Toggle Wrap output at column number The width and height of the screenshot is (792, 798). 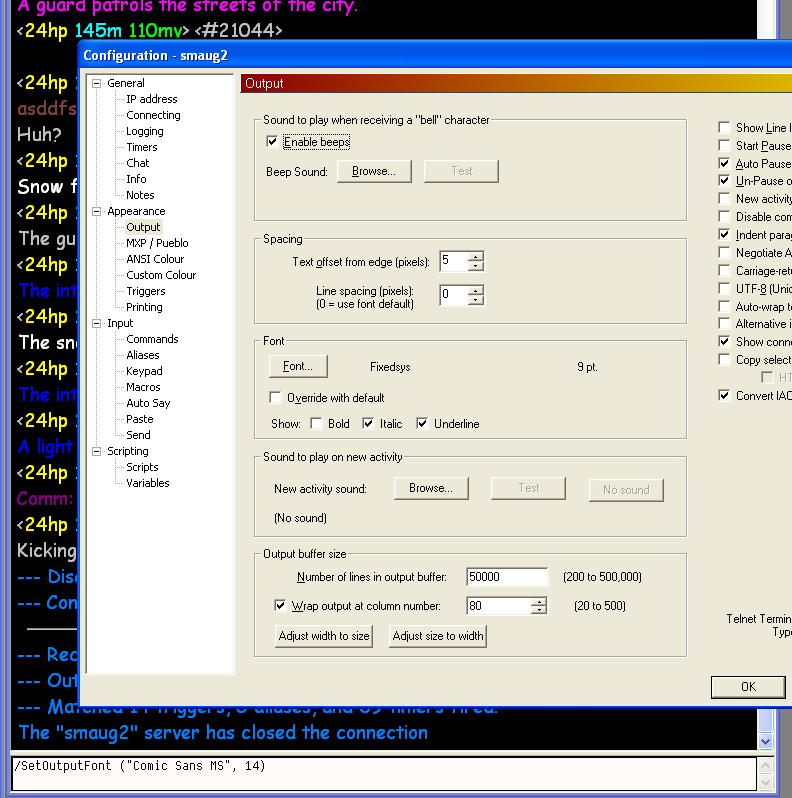click(x=279, y=606)
